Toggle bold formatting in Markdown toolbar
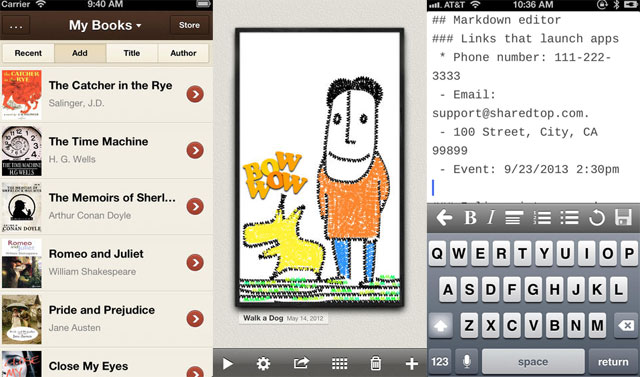640x377 pixels. [x=470, y=217]
